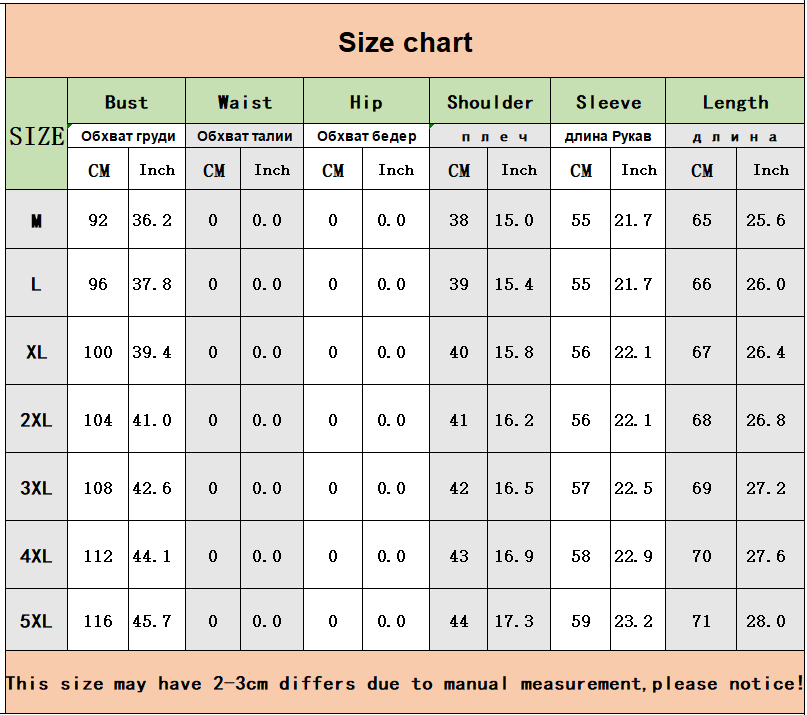Click the 39.4 inch bust cell
This screenshot has width=807, height=715.
[x=152, y=352]
